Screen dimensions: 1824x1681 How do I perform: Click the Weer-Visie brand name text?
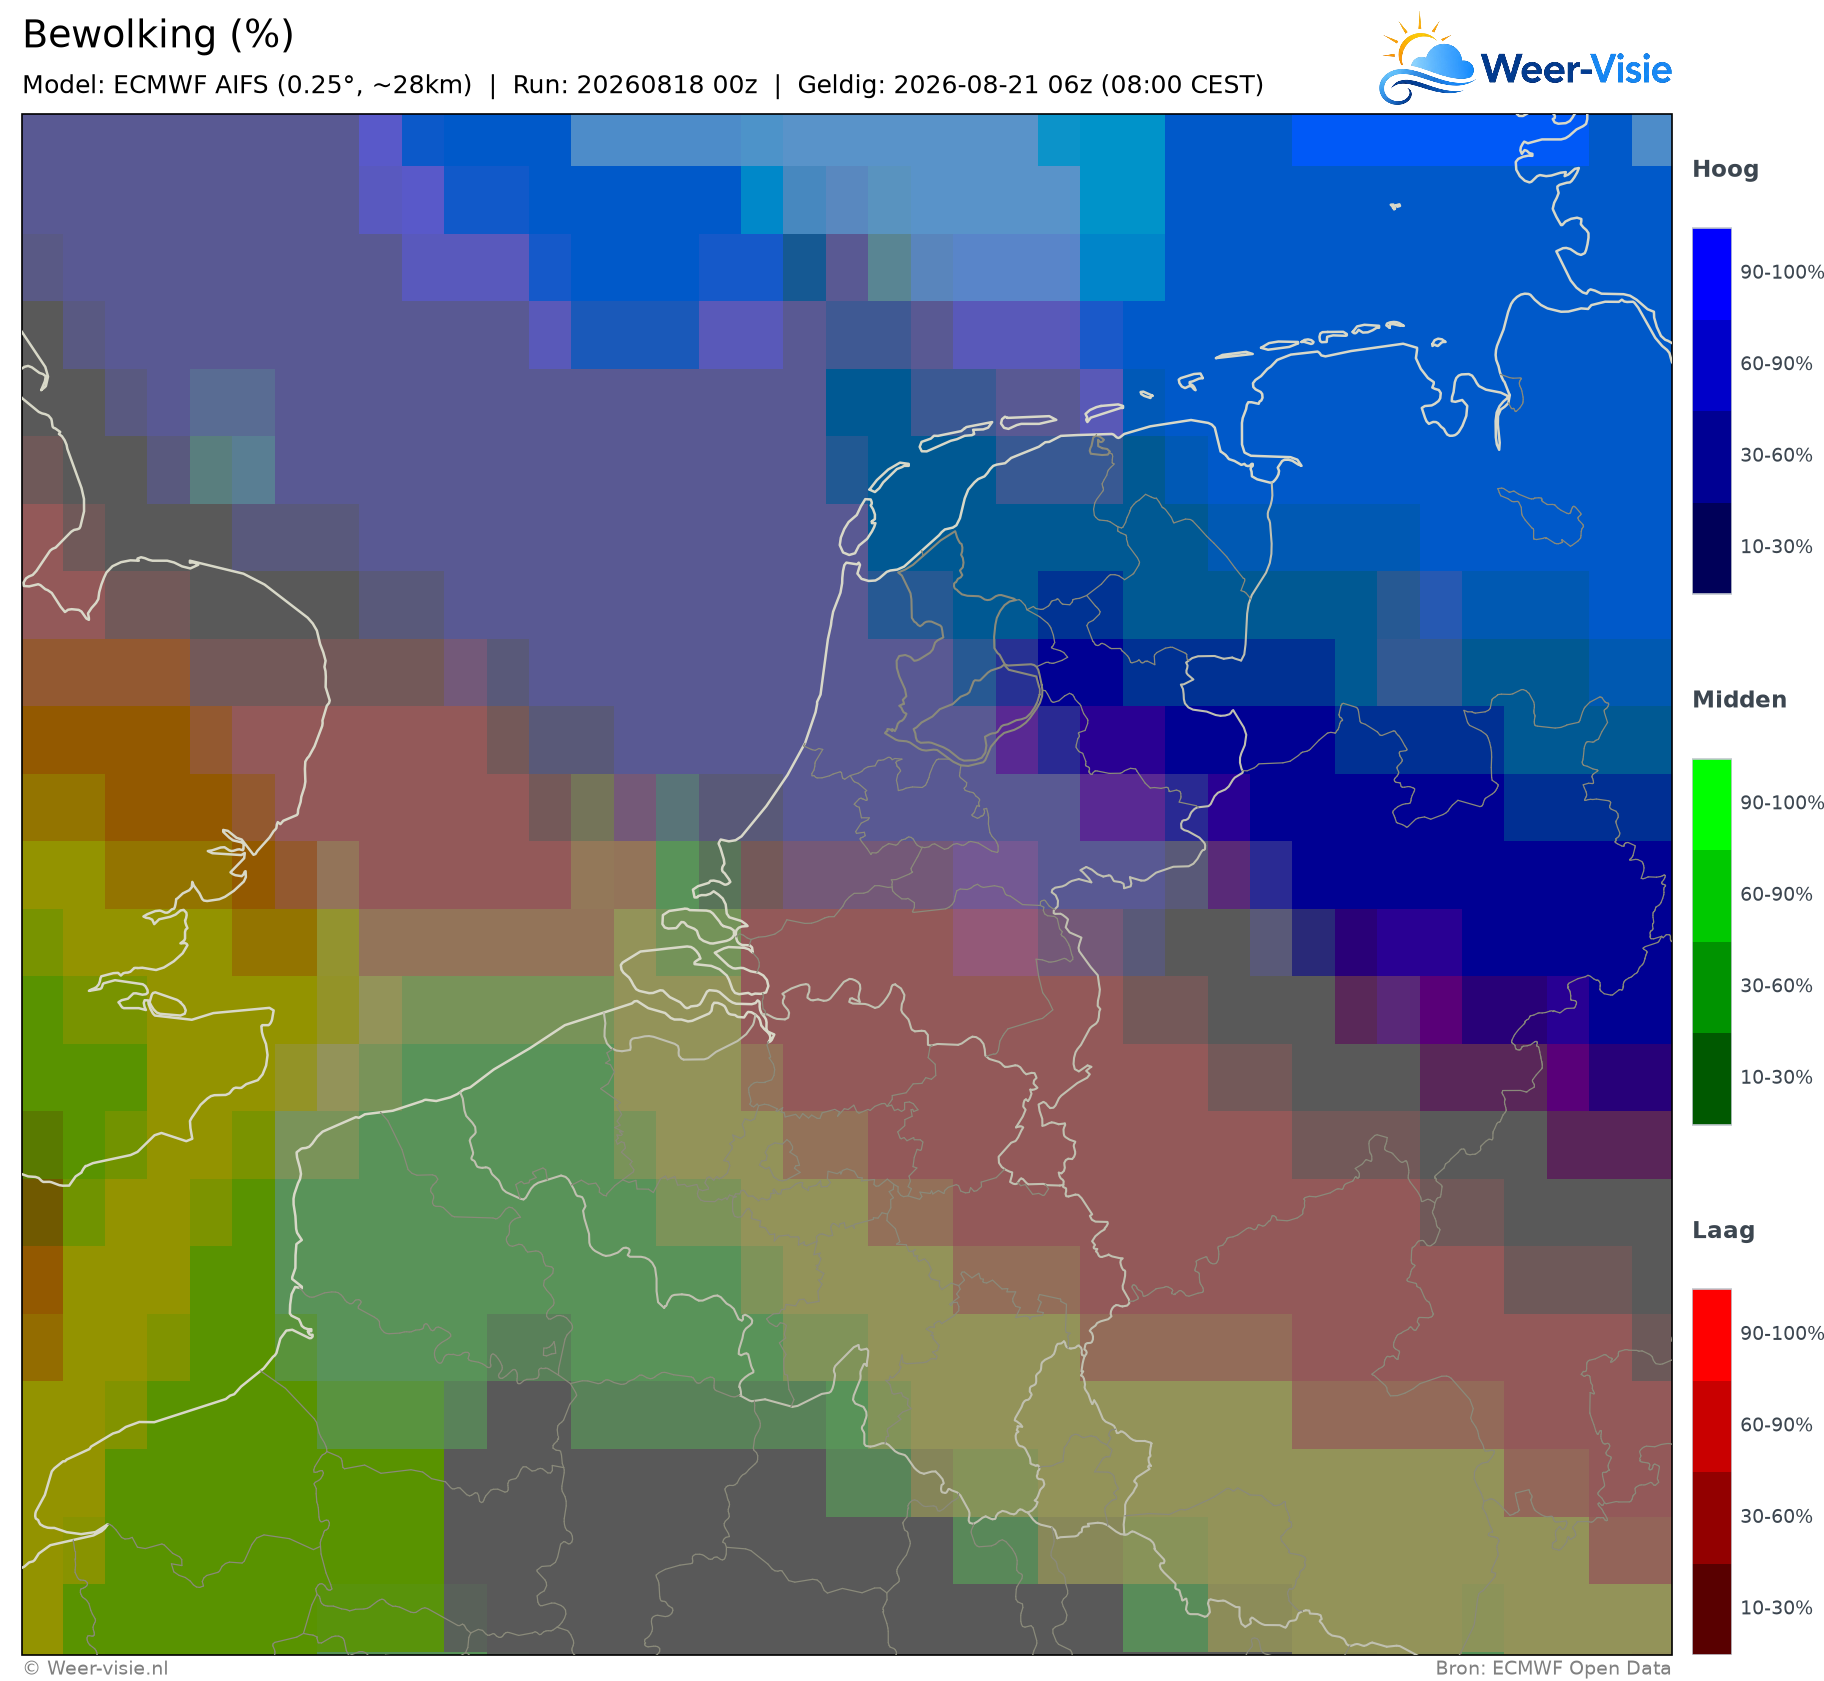pyautogui.click(x=1576, y=69)
